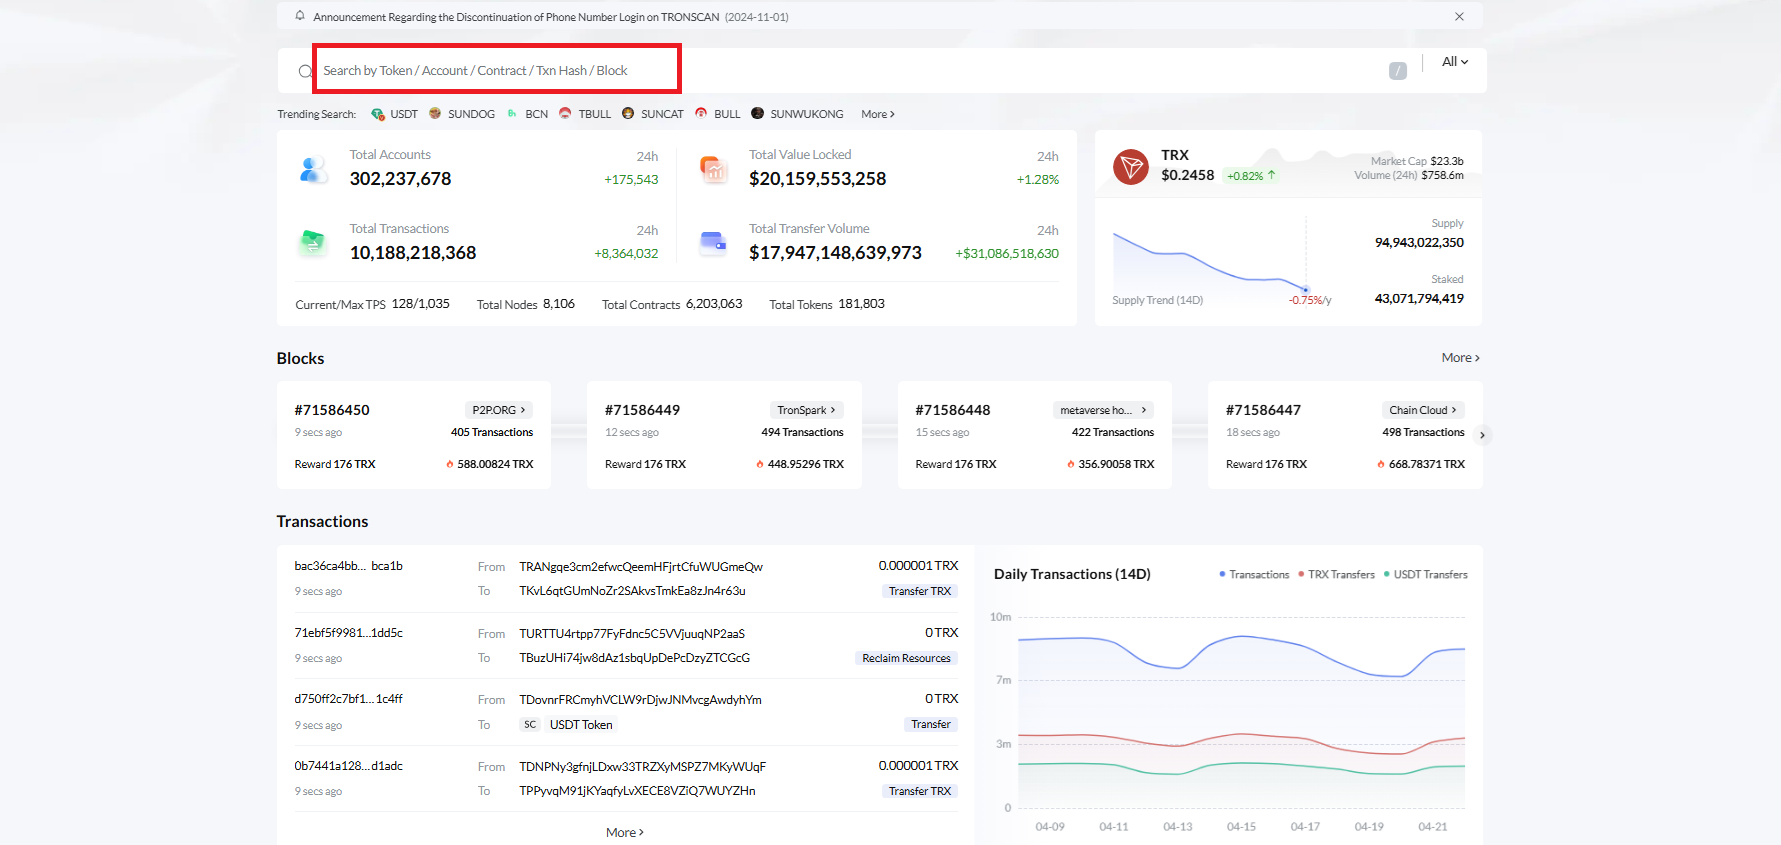Open address TBuzUHi74jw8dAz1sbqUpDePcDzyZTCGcG
Screen dimensions: 1781x845
point(634,658)
